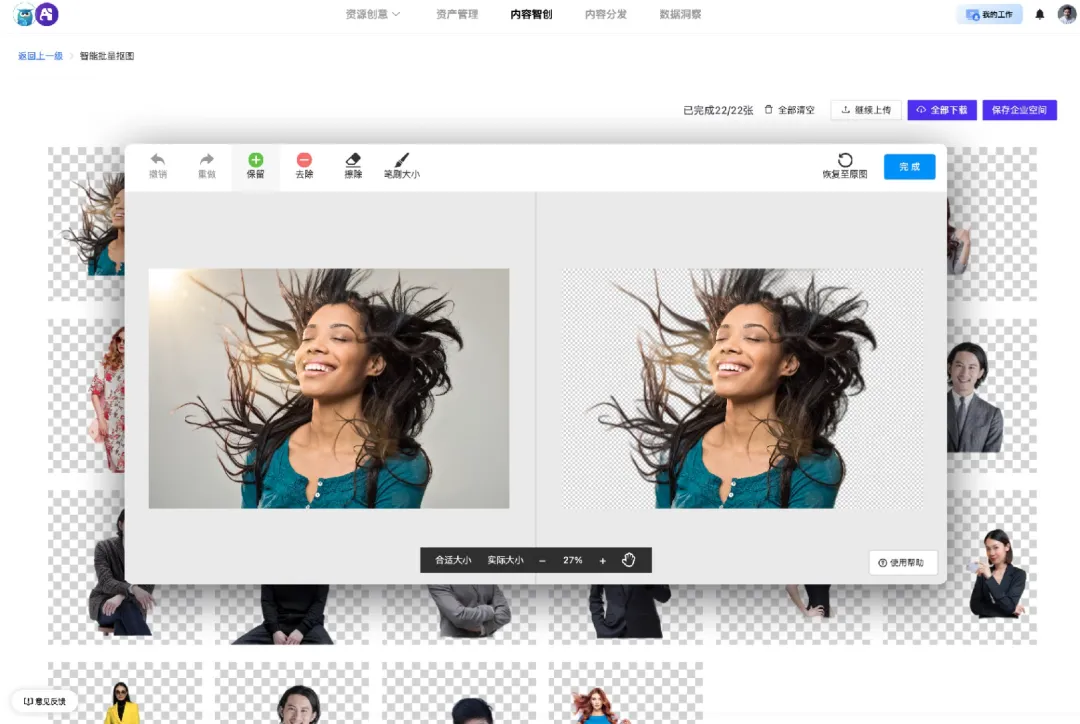Open 意见反馈 feedback button
The height and width of the screenshot is (724, 1080).
45,701
